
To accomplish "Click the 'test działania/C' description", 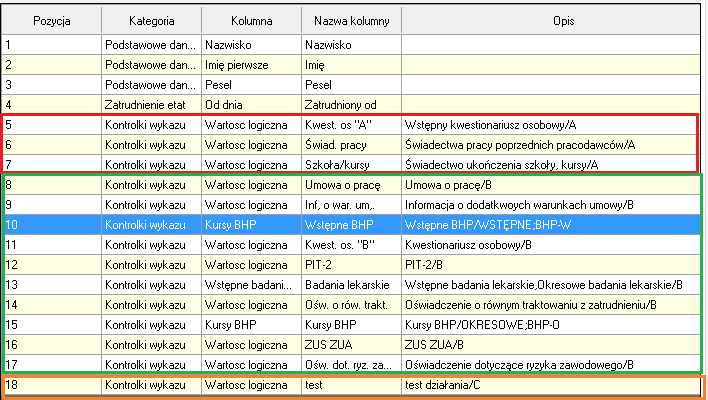I will [x=551, y=385].
